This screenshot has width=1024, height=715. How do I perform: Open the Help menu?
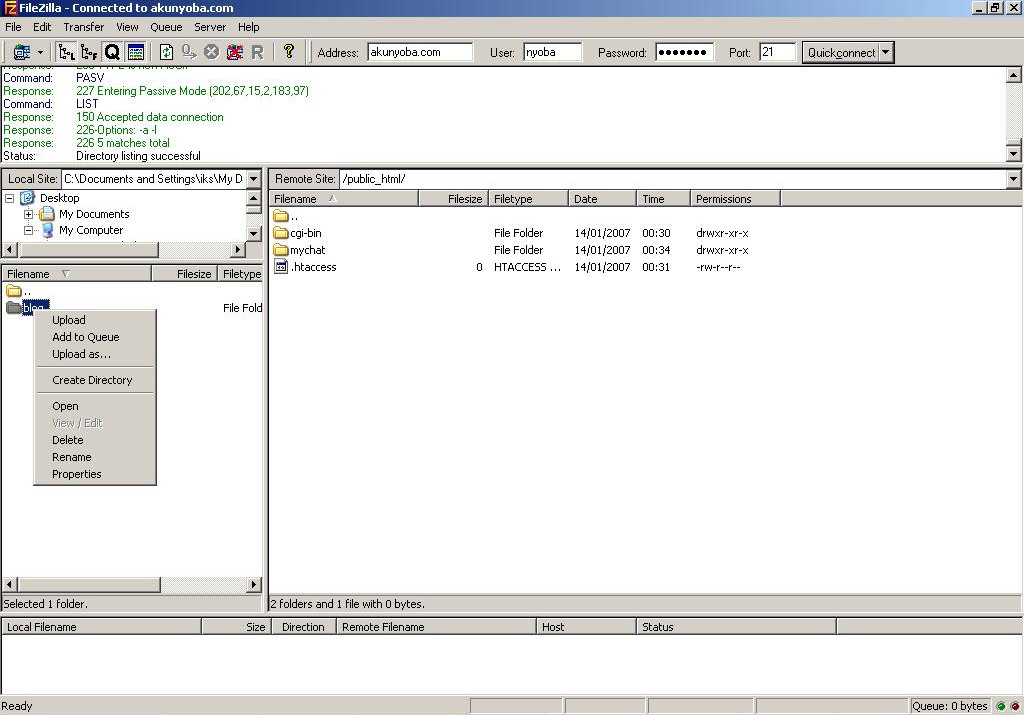click(x=249, y=27)
